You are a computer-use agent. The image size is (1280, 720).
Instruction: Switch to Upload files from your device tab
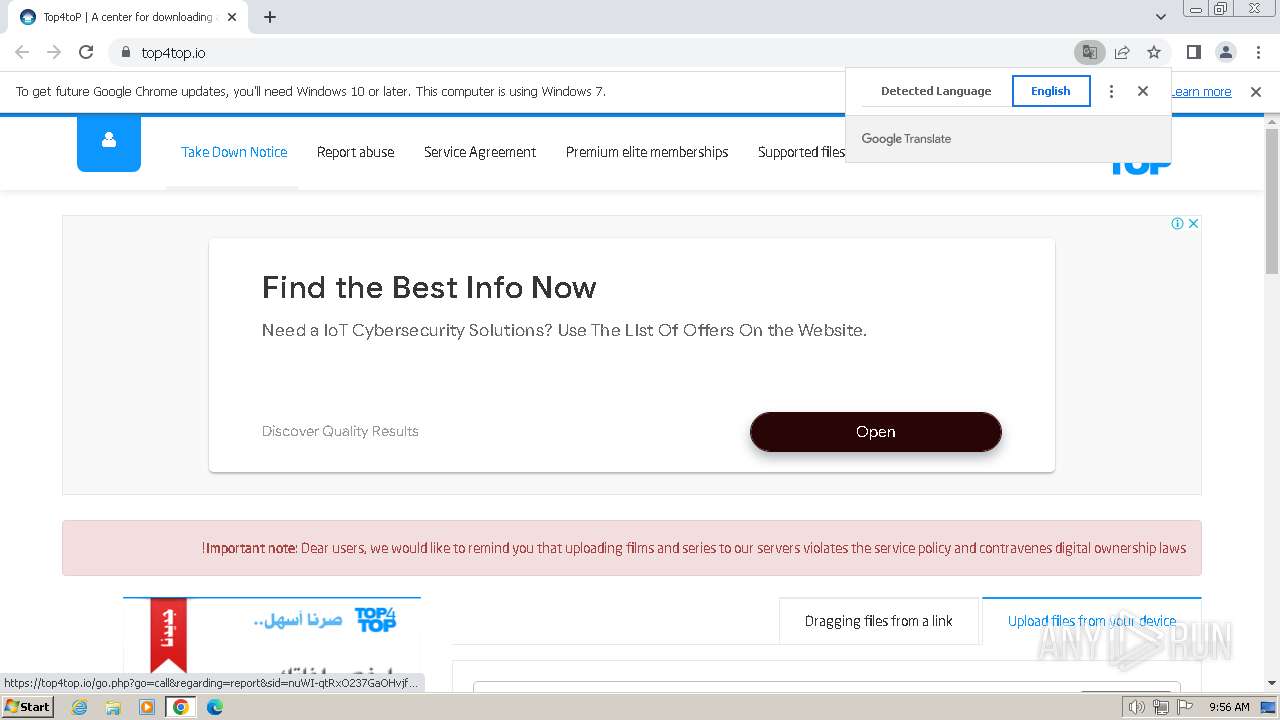point(1092,621)
